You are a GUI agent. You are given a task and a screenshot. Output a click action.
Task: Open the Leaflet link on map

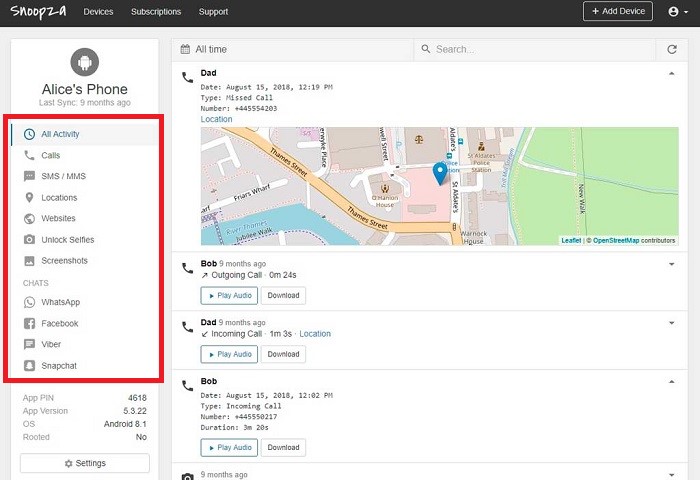(x=571, y=240)
